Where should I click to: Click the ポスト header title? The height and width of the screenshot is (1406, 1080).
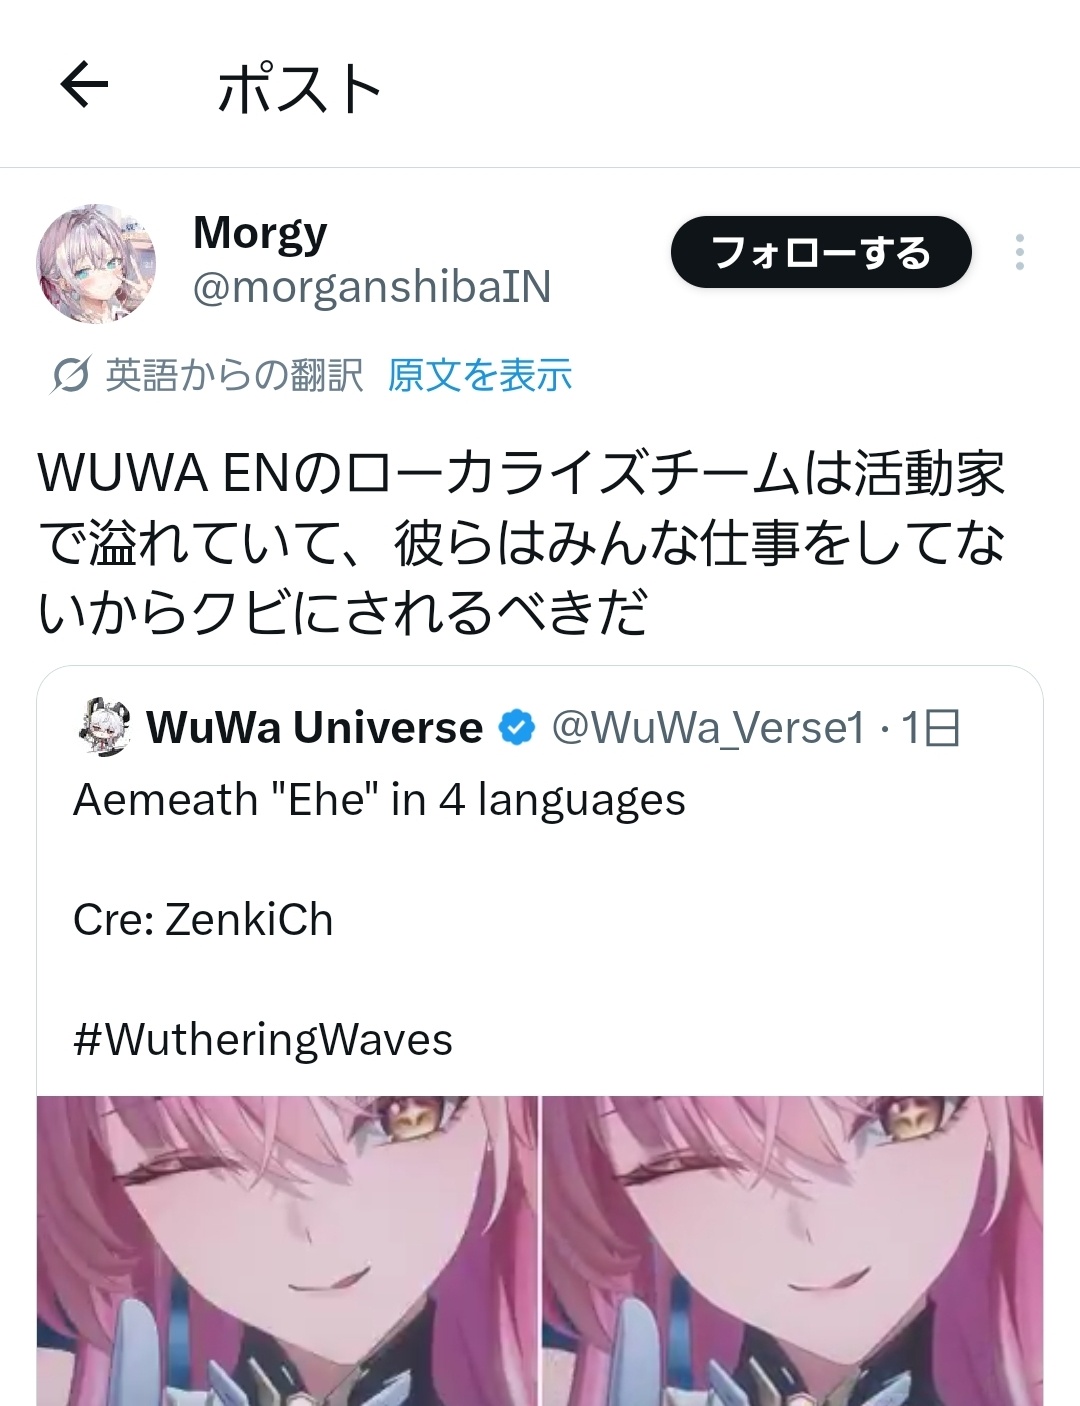[x=300, y=88]
